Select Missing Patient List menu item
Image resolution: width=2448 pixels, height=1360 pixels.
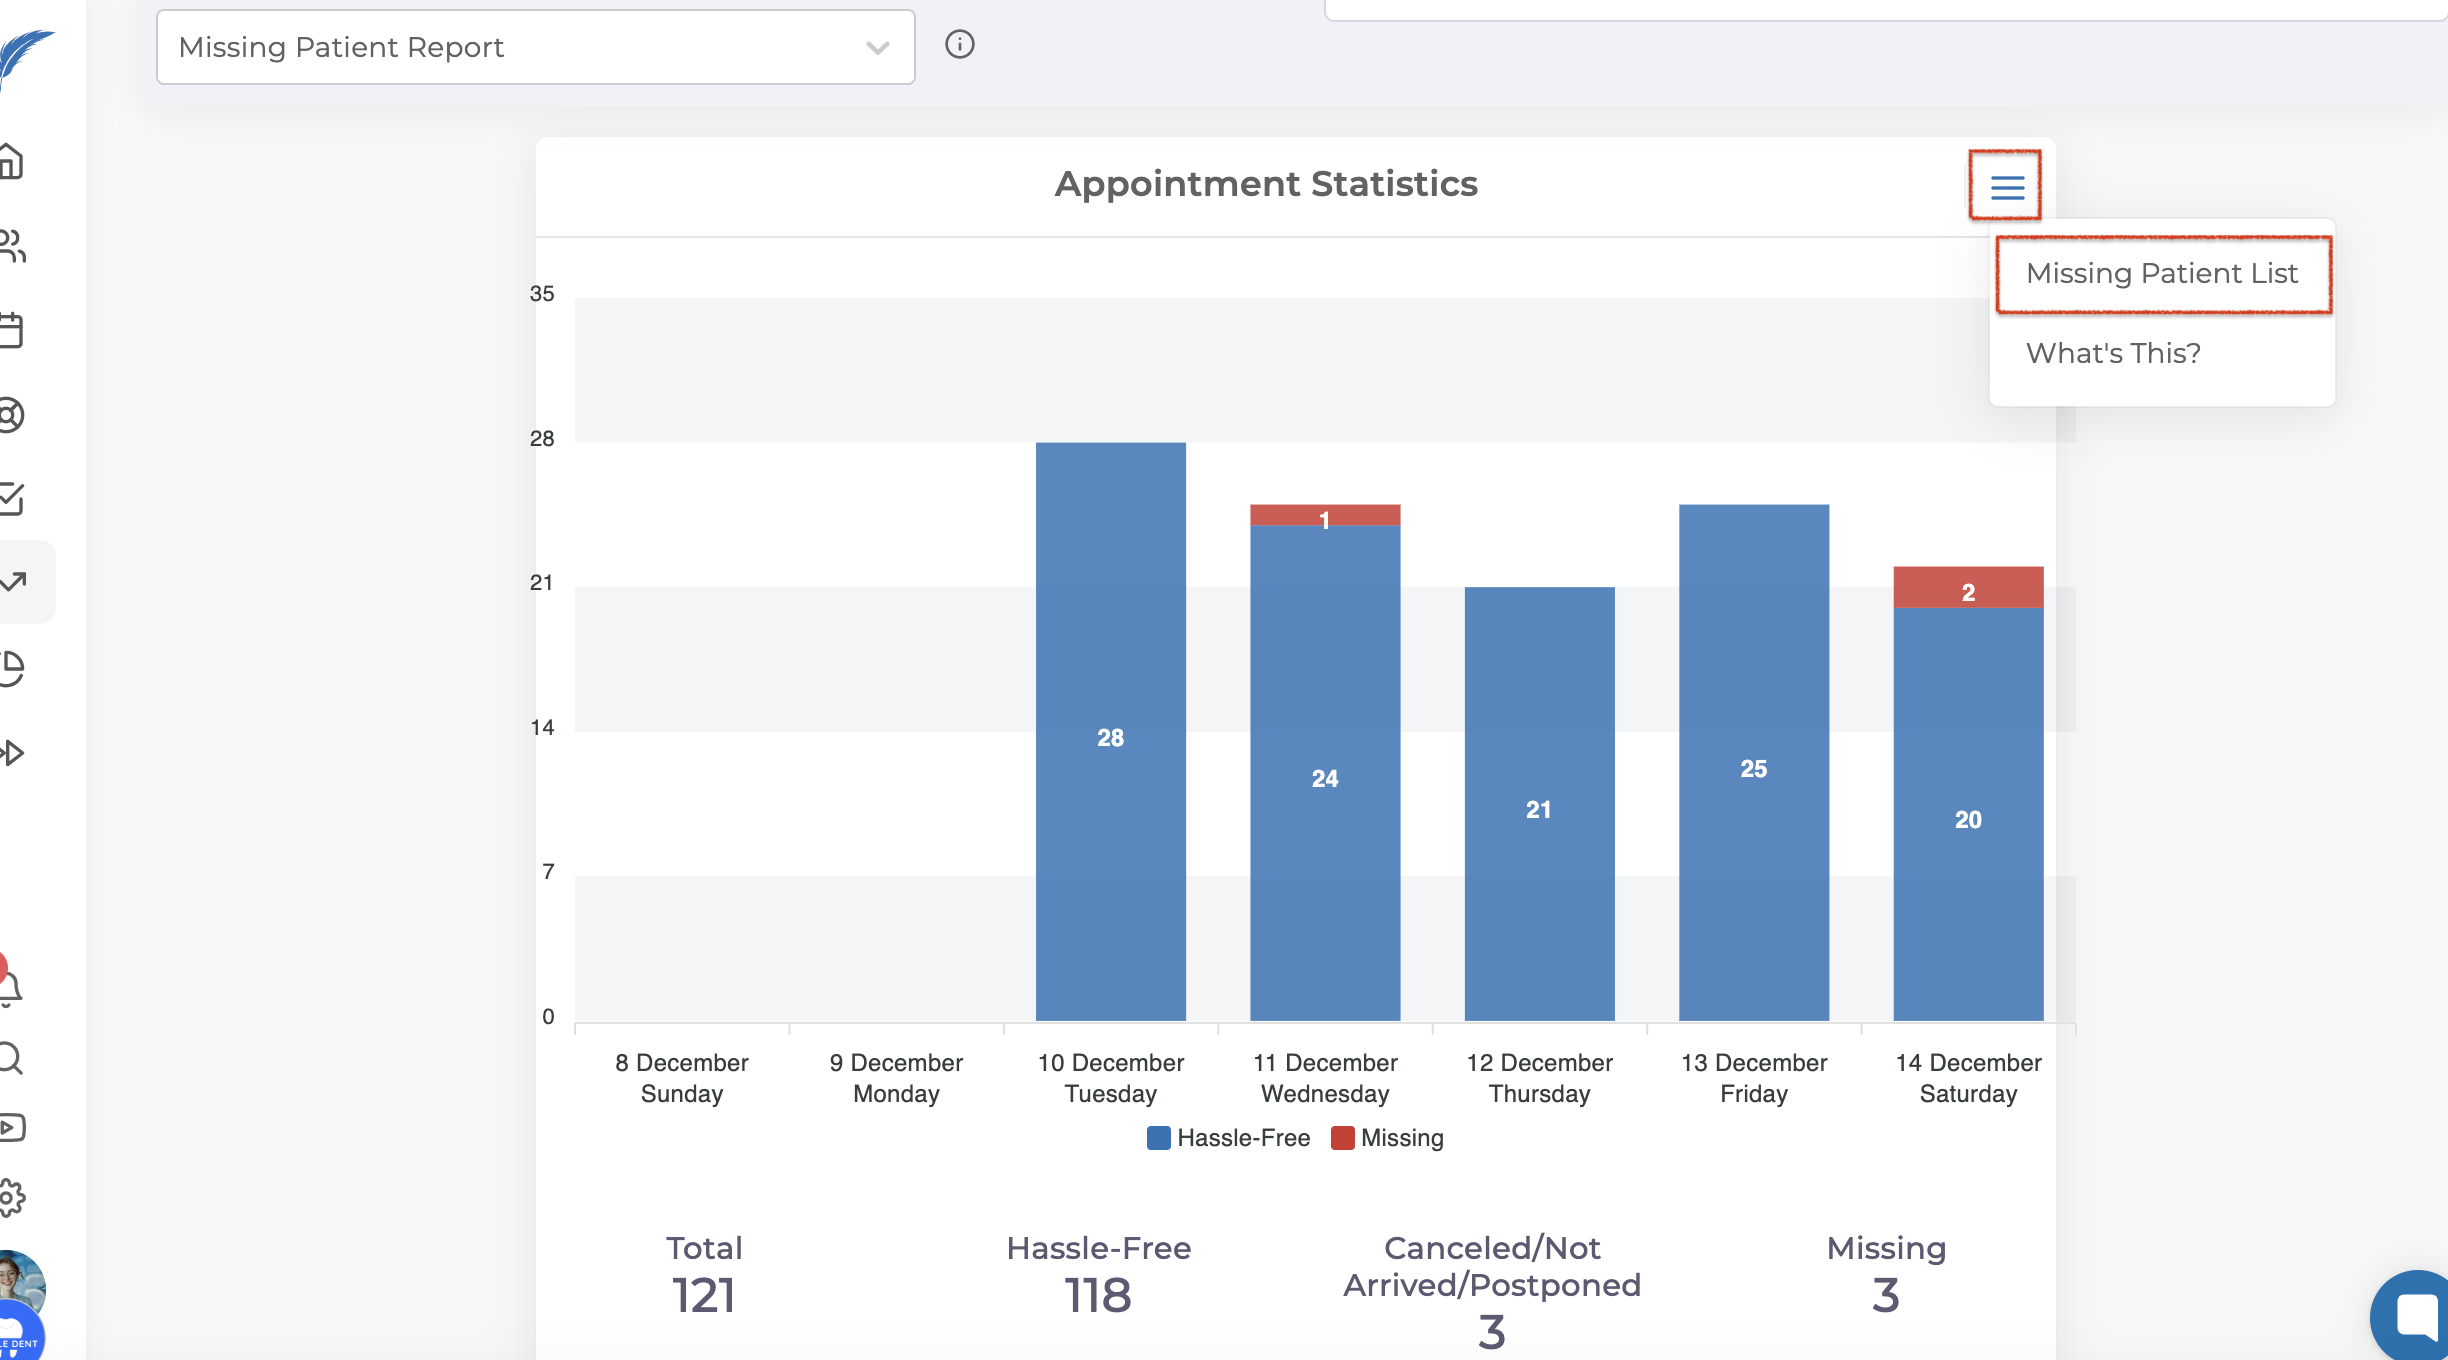click(x=2161, y=274)
